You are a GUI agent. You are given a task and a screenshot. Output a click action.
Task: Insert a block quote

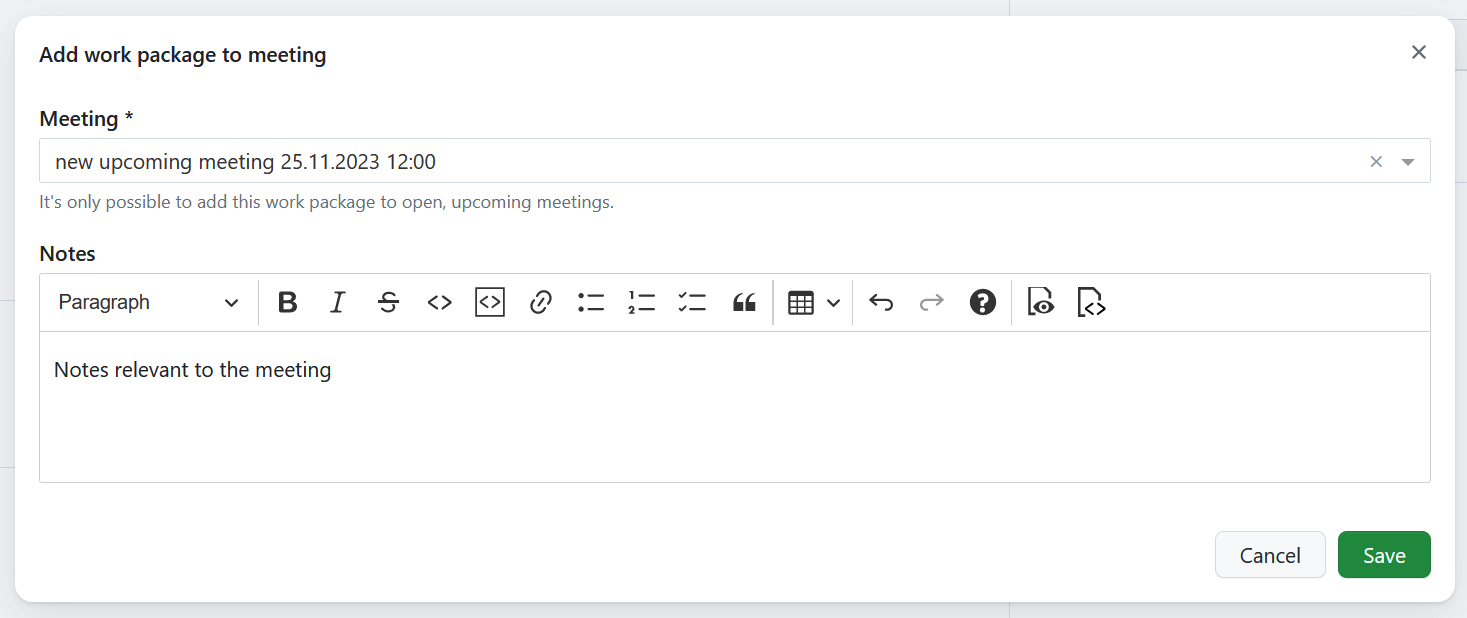coord(744,303)
